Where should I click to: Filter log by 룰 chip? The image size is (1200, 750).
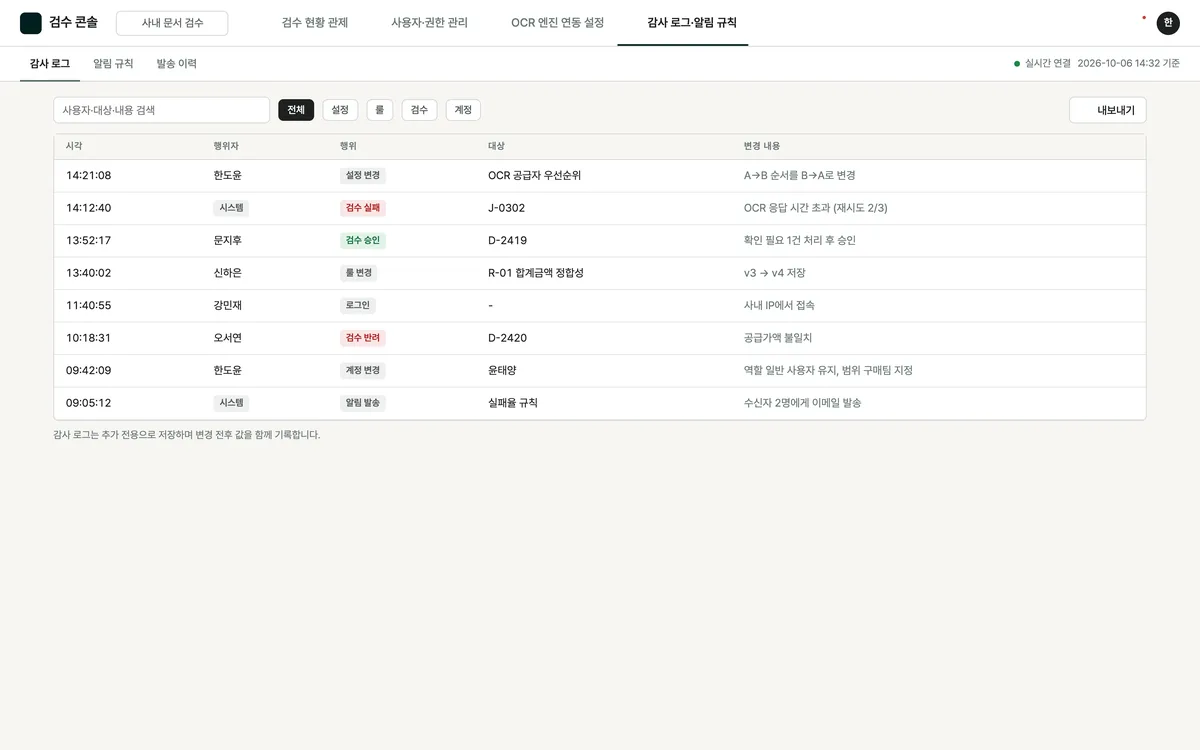coord(380,110)
